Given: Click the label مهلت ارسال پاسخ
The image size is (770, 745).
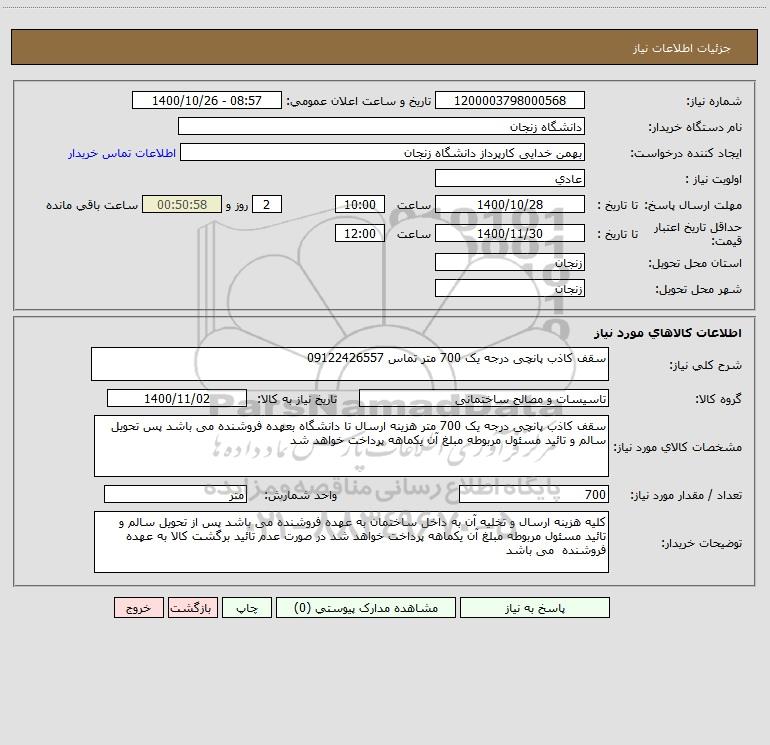Looking at the screenshot, I should coord(693,205).
